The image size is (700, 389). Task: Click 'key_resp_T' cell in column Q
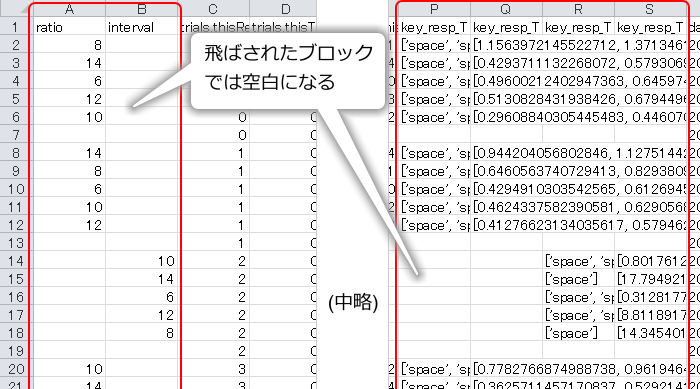click(506, 27)
